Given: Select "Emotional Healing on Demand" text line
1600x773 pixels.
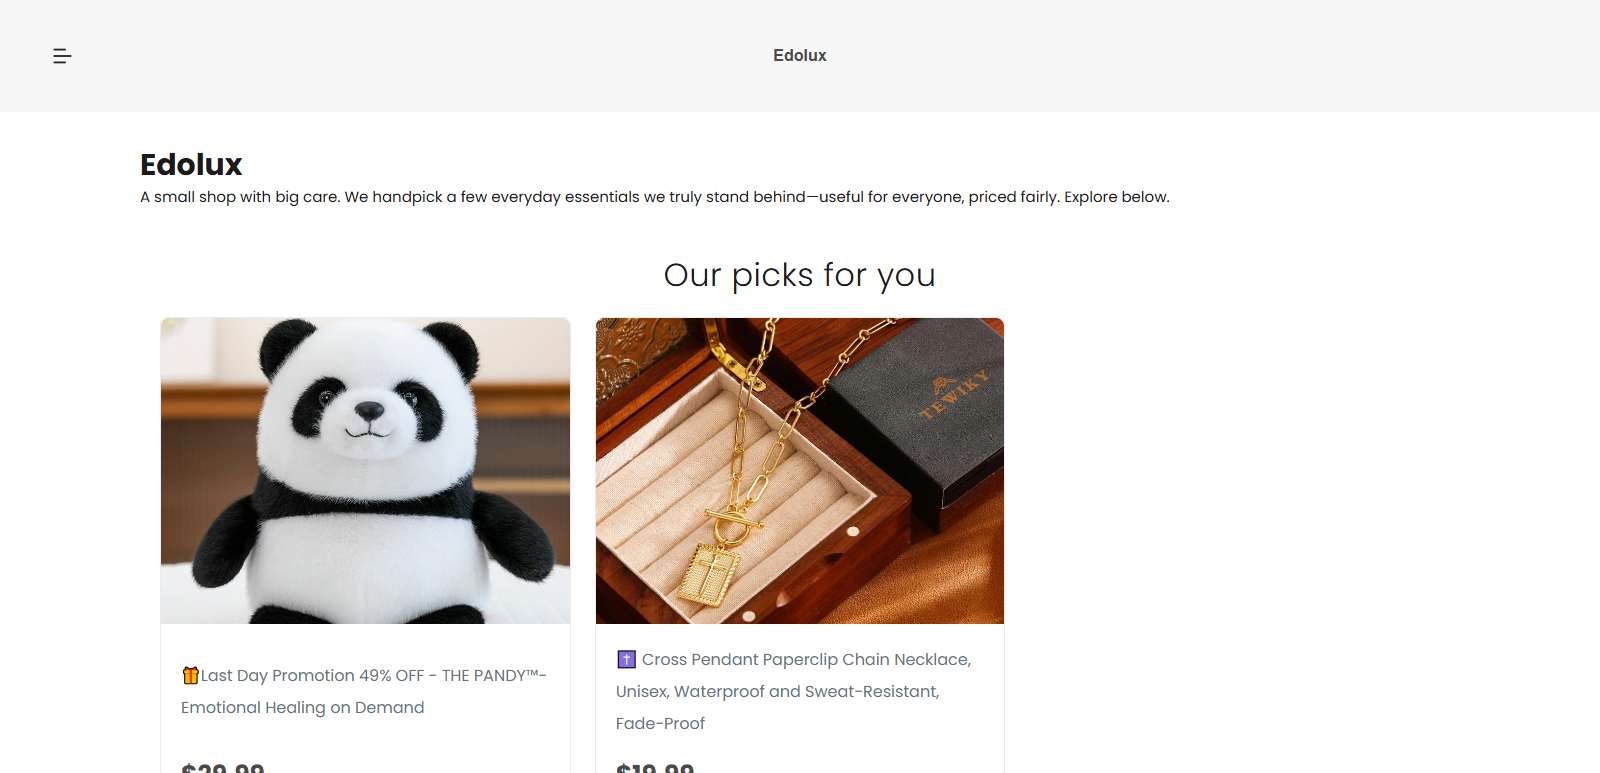Looking at the screenshot, I should coord(303,708).
